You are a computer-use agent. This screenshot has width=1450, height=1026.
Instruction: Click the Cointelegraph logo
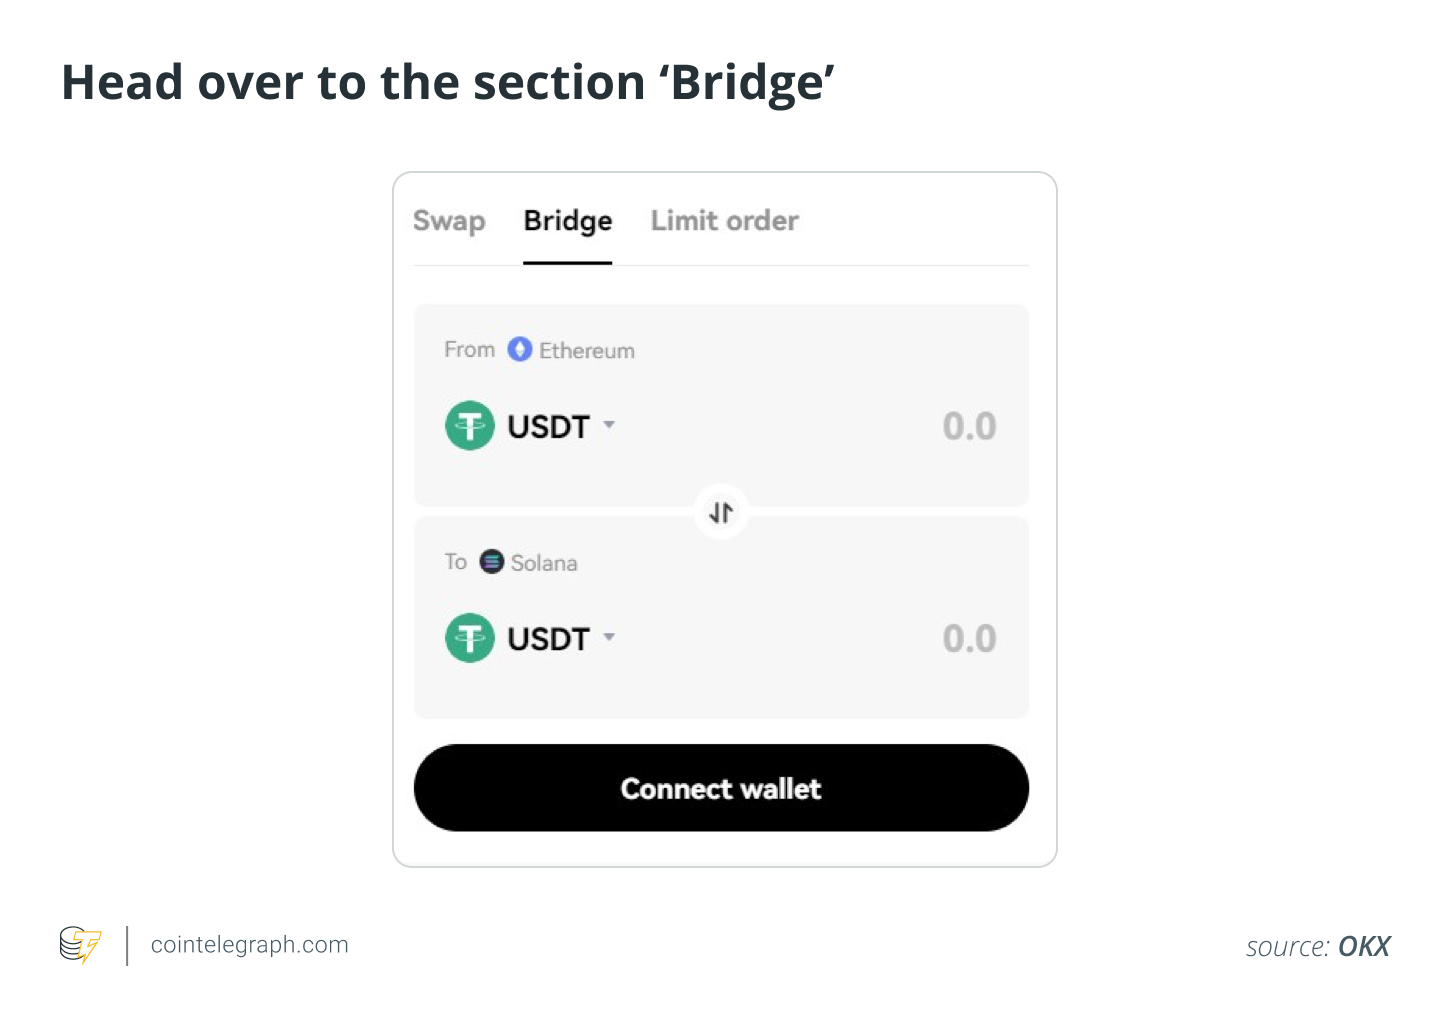pyautogui.click(x=80, y=943)
